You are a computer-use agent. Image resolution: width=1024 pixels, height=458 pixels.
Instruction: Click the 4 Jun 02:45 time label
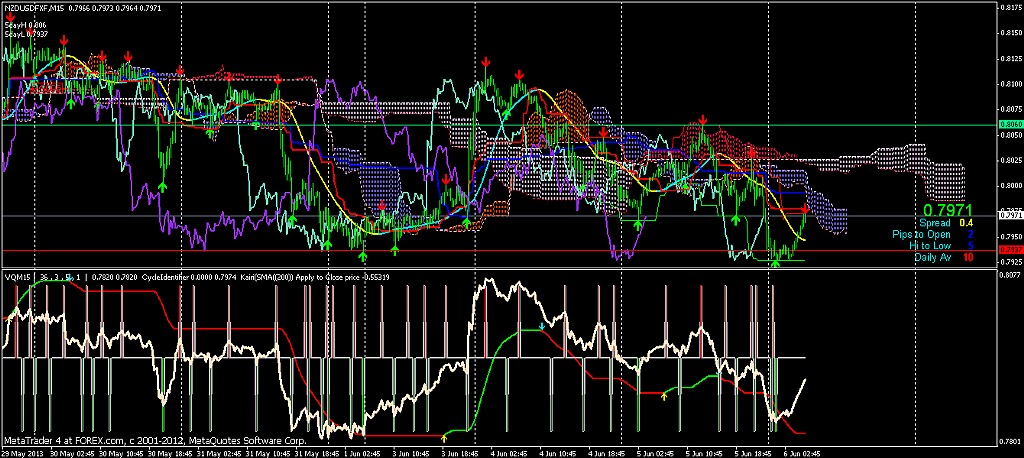click(508, 453)
